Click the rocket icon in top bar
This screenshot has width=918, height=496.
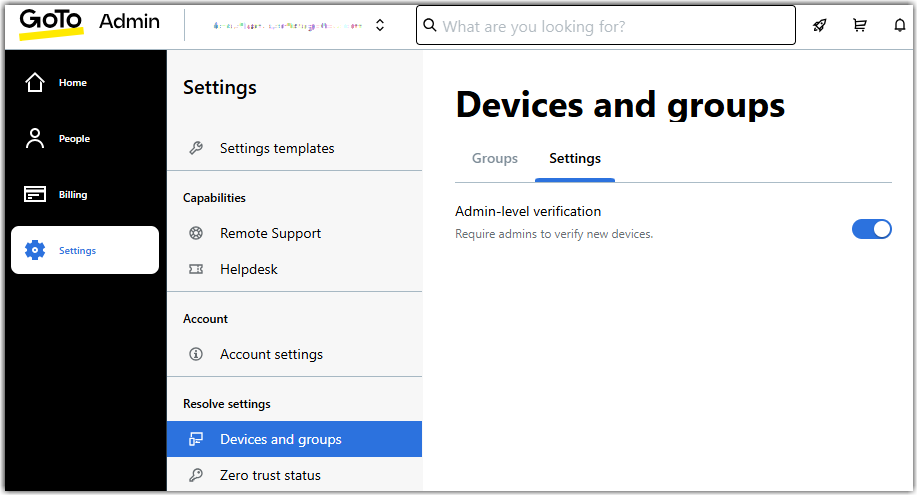tap(820, 26)
